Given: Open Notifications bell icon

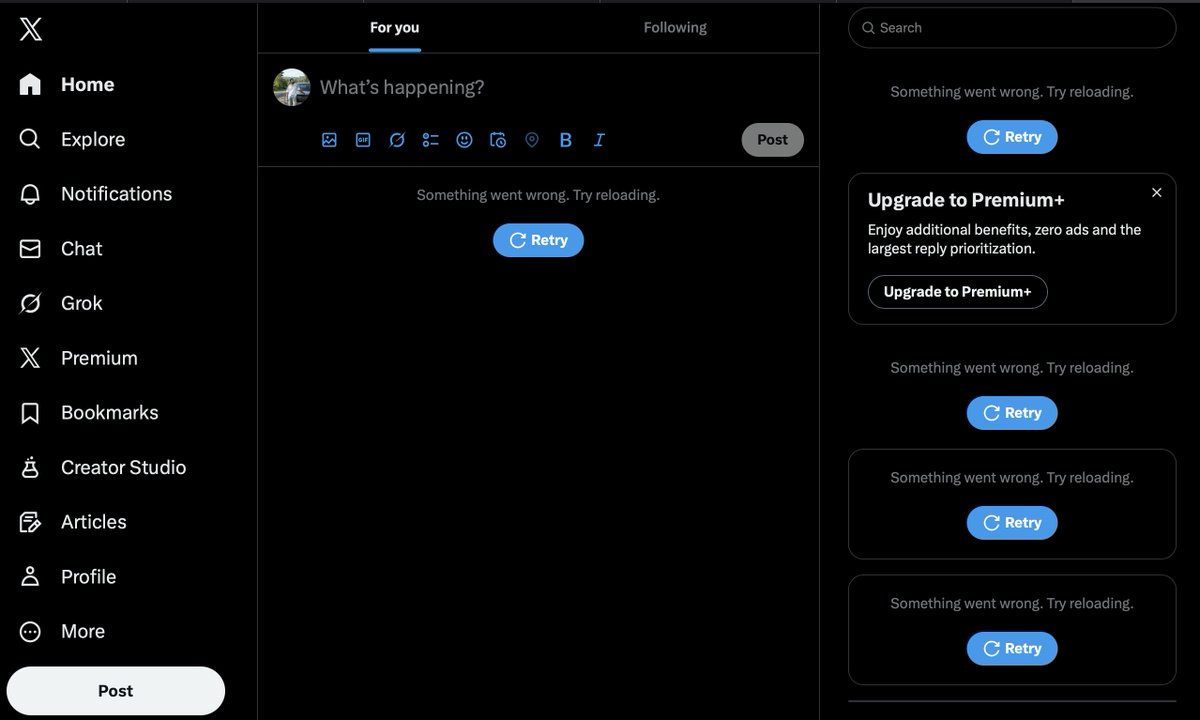Looking at the screenshot, I should pos(30,194).
